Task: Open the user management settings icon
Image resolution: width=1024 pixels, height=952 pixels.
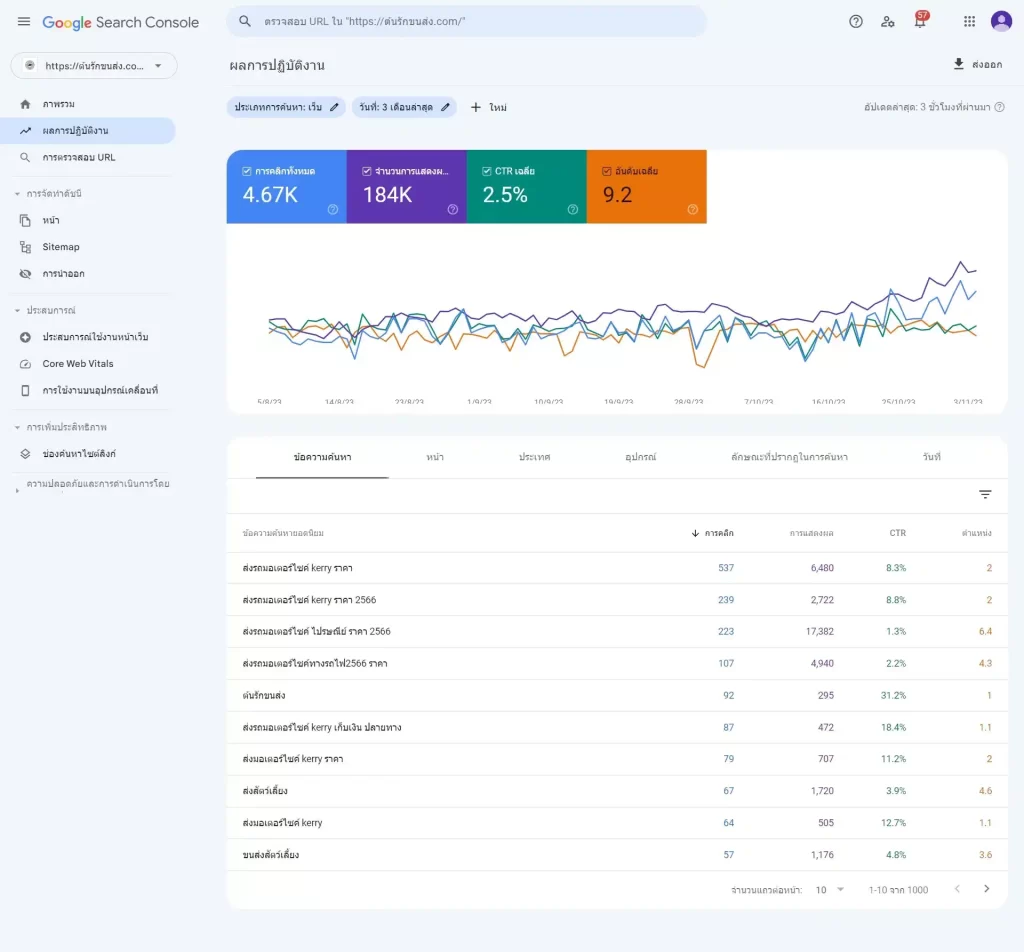Action: (888, 22)
